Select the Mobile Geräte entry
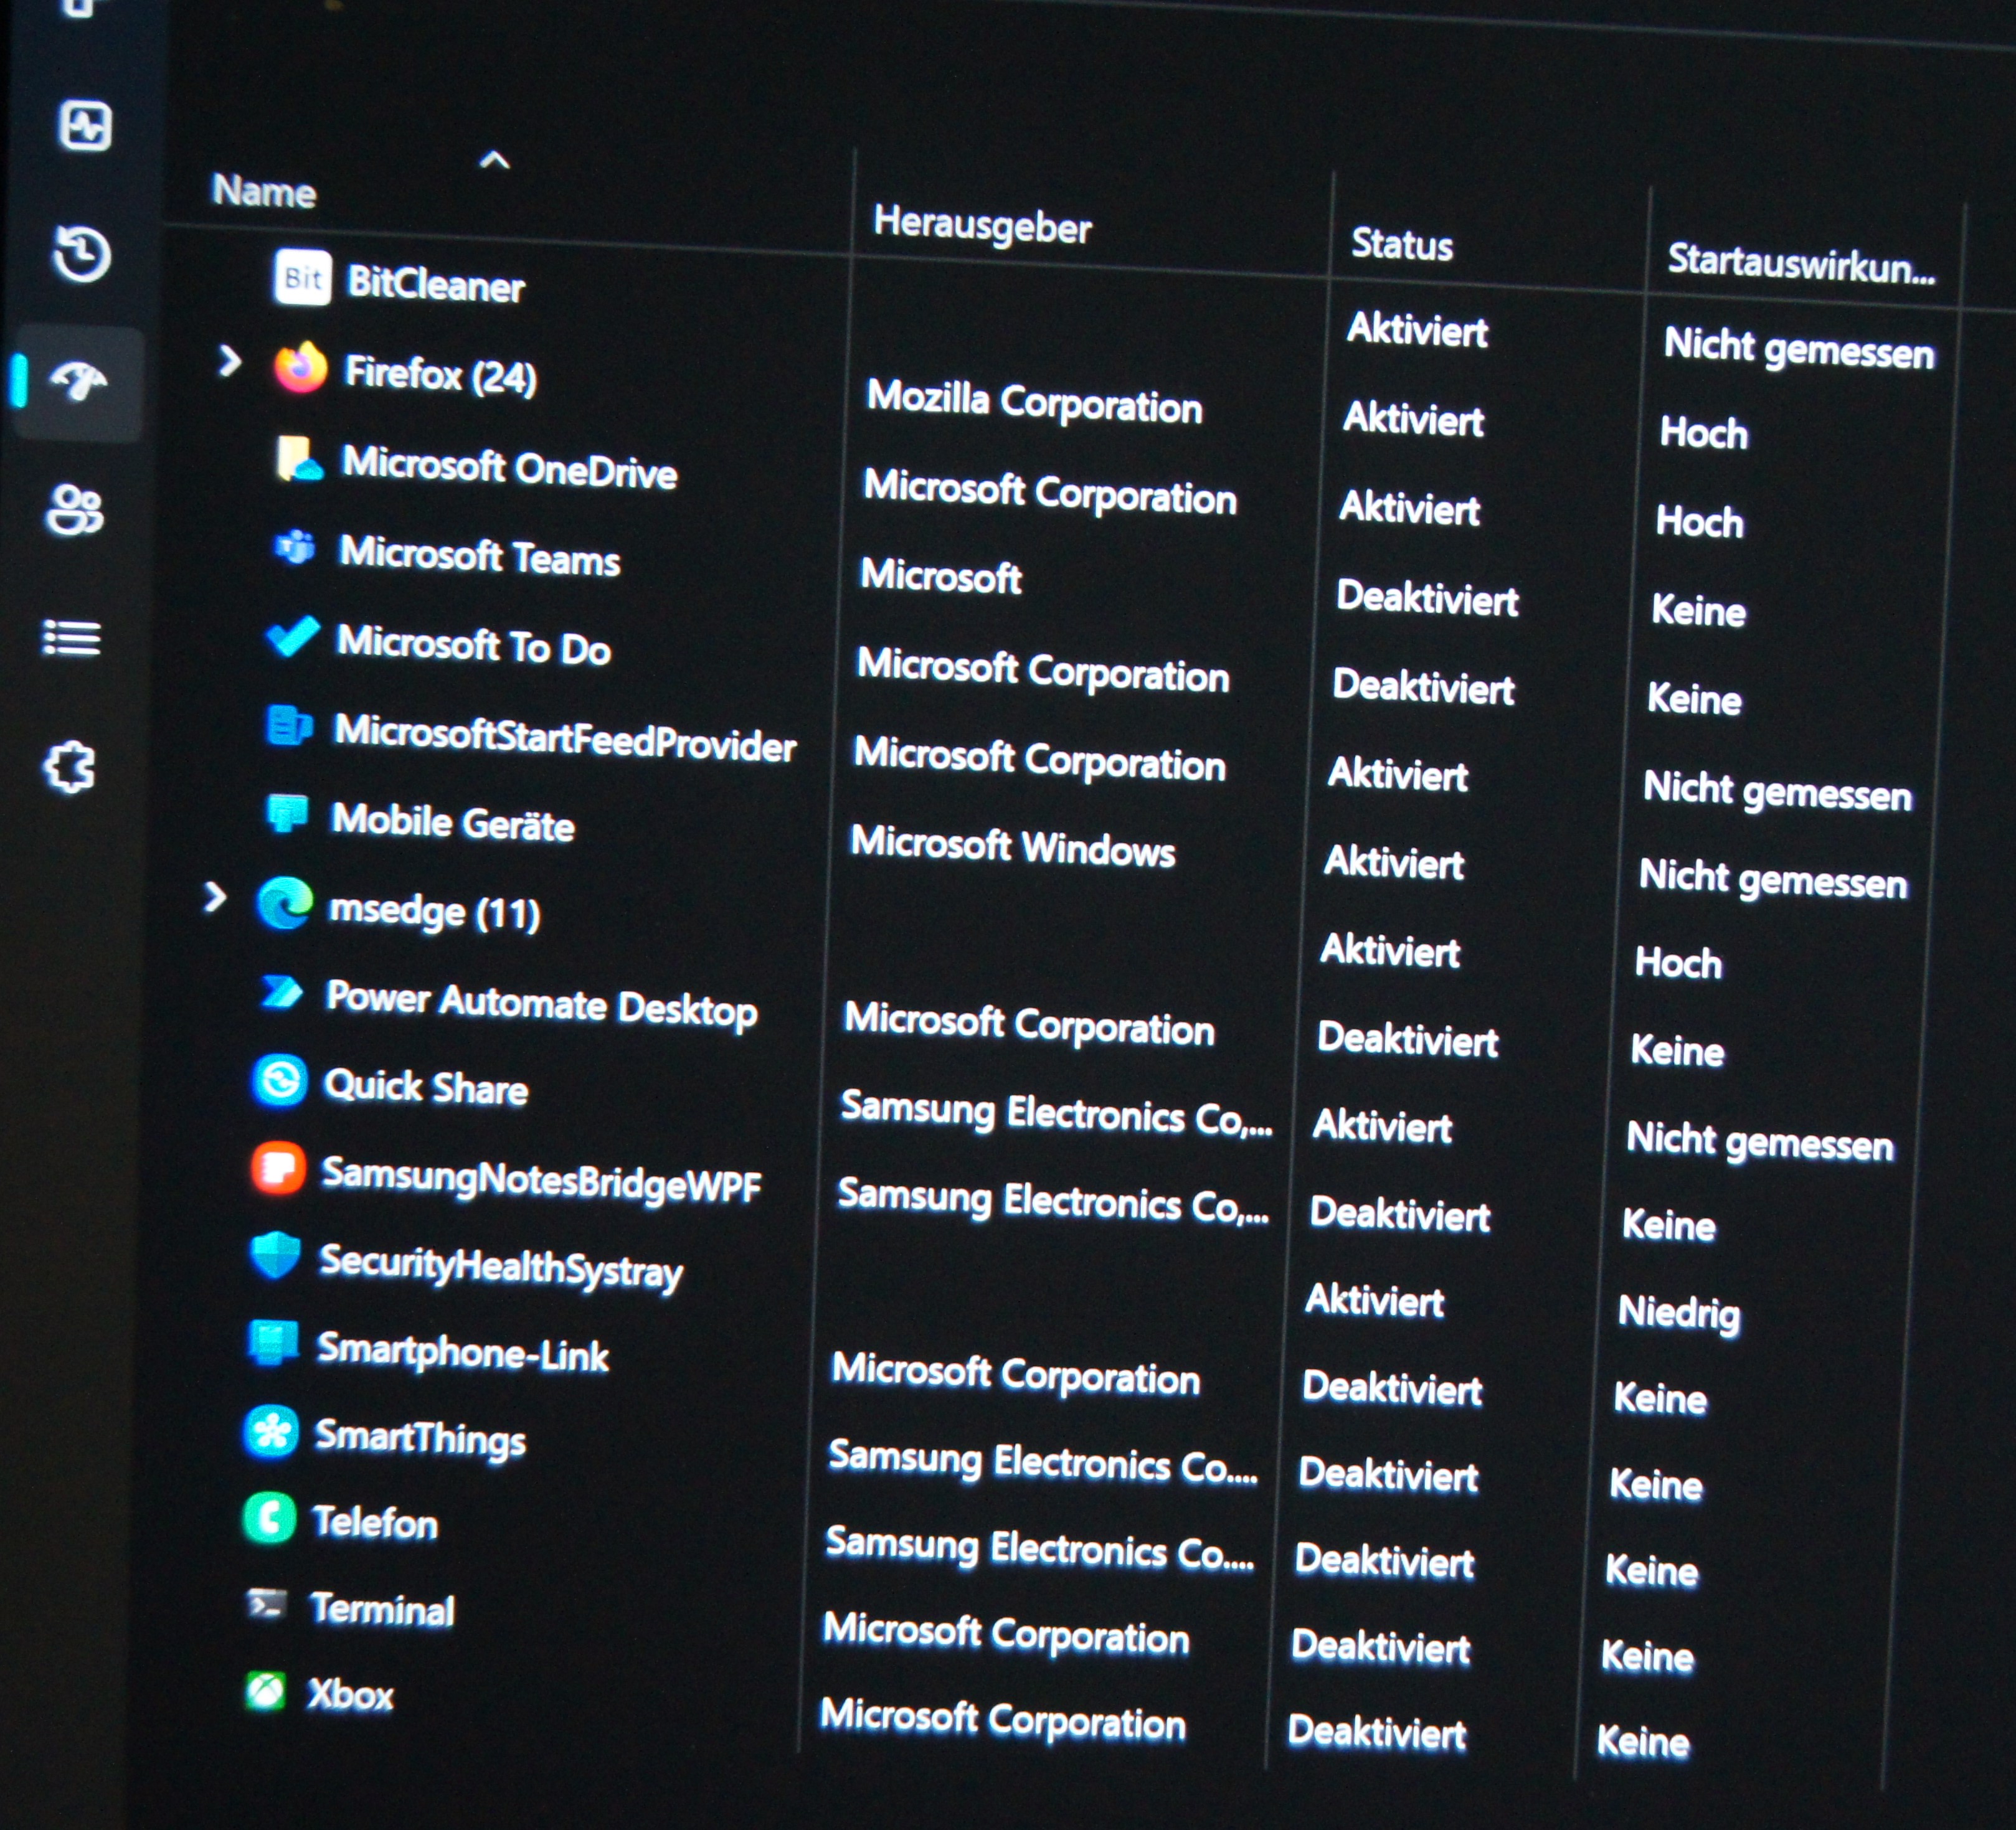This screenshot has height=1830, width=2016. pyautogui.click(x=452, y=822)
